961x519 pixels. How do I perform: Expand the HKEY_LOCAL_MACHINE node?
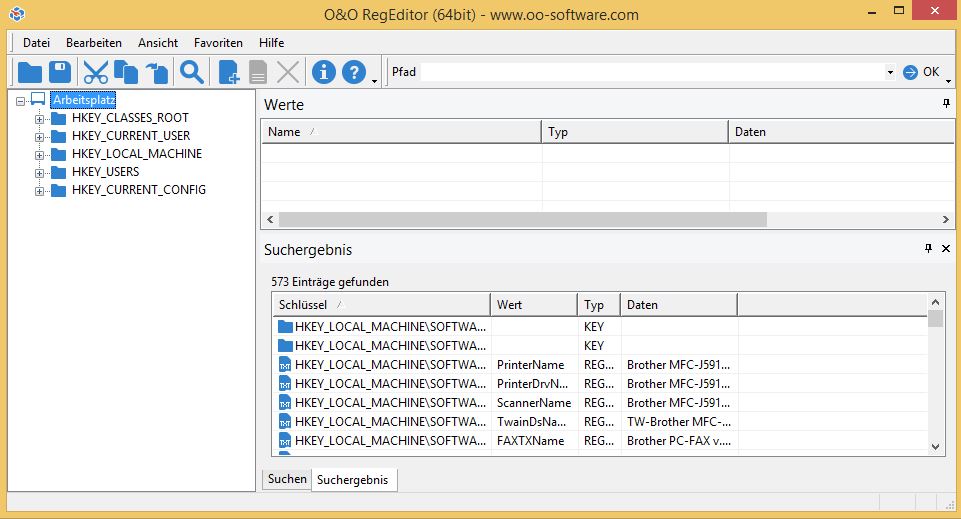pos(39,155)
